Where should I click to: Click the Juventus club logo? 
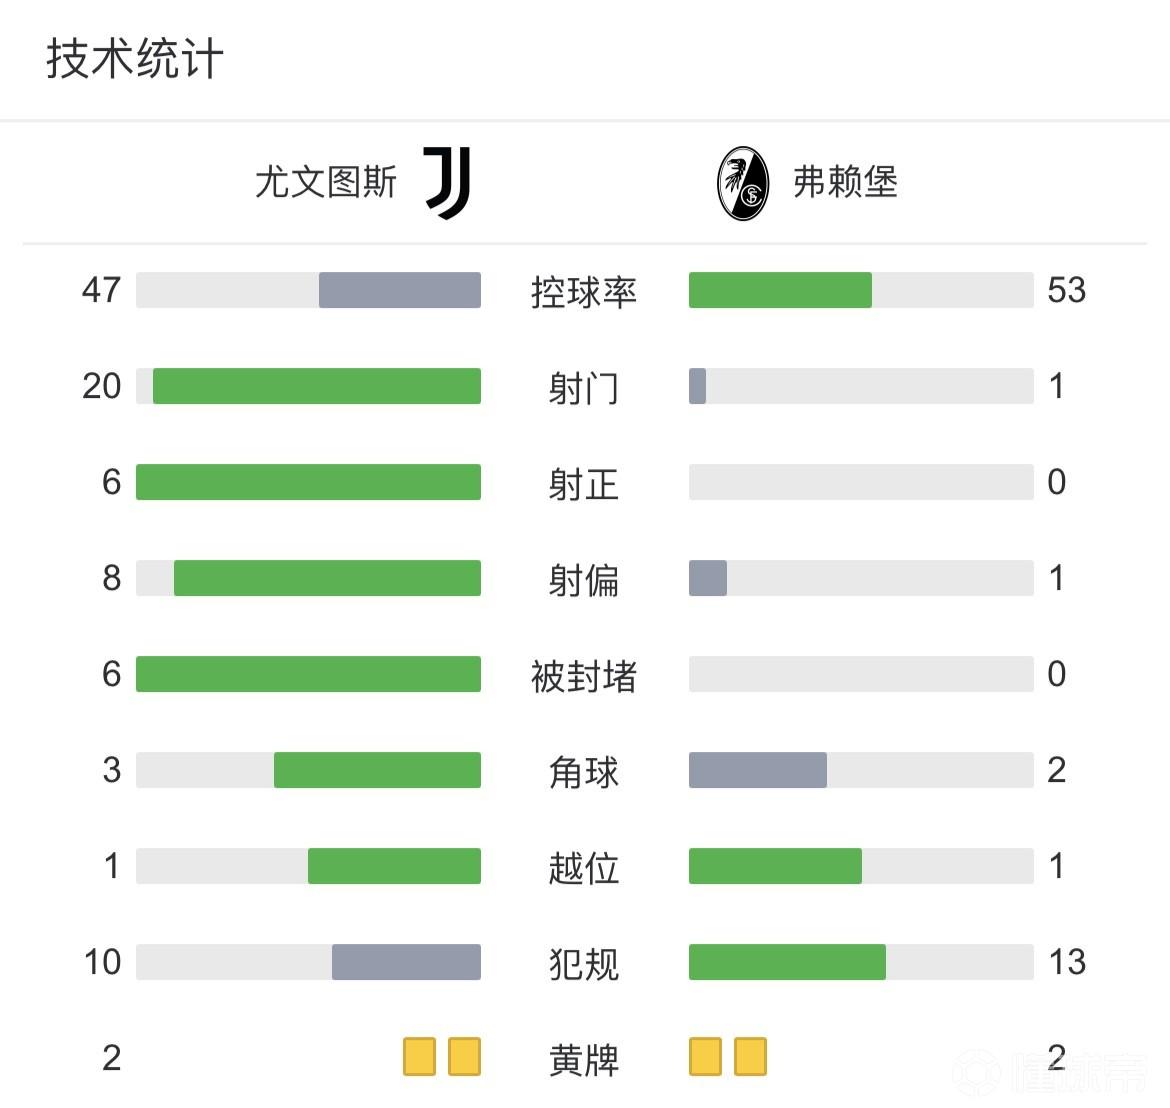(447, 183)
